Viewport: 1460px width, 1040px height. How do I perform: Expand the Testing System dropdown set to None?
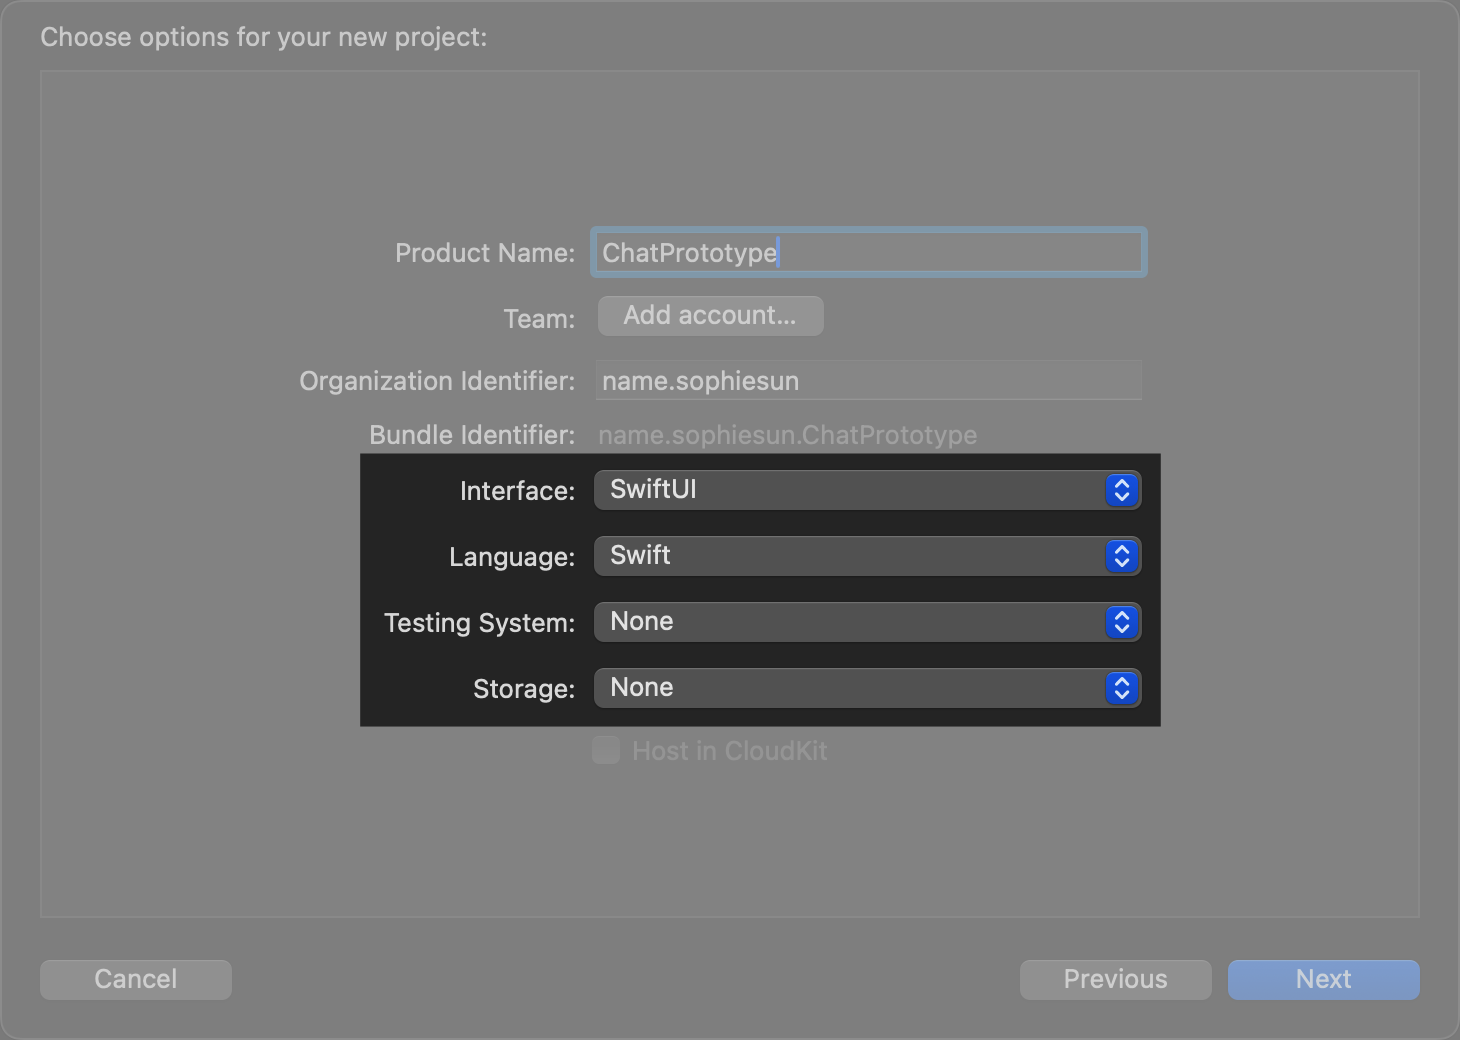point(850,622)
